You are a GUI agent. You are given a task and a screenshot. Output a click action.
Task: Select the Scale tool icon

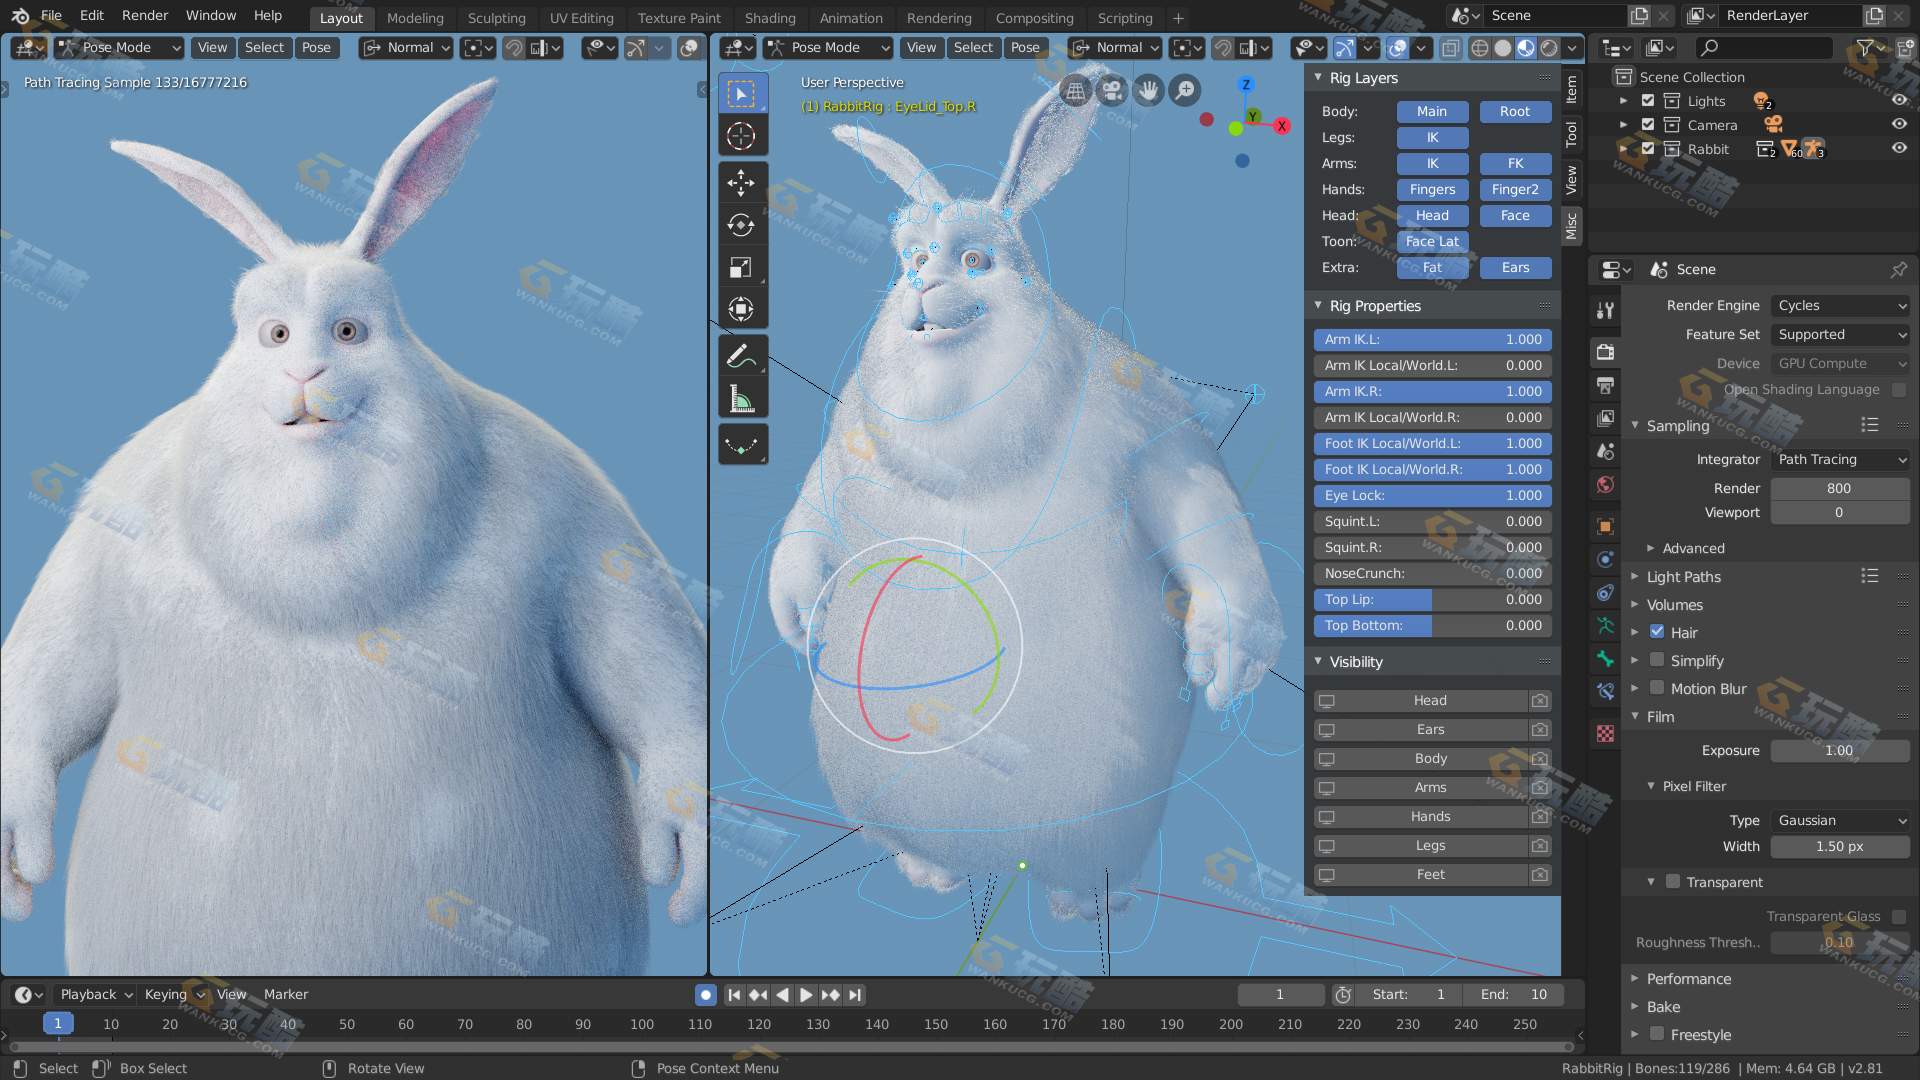point(741,267)
